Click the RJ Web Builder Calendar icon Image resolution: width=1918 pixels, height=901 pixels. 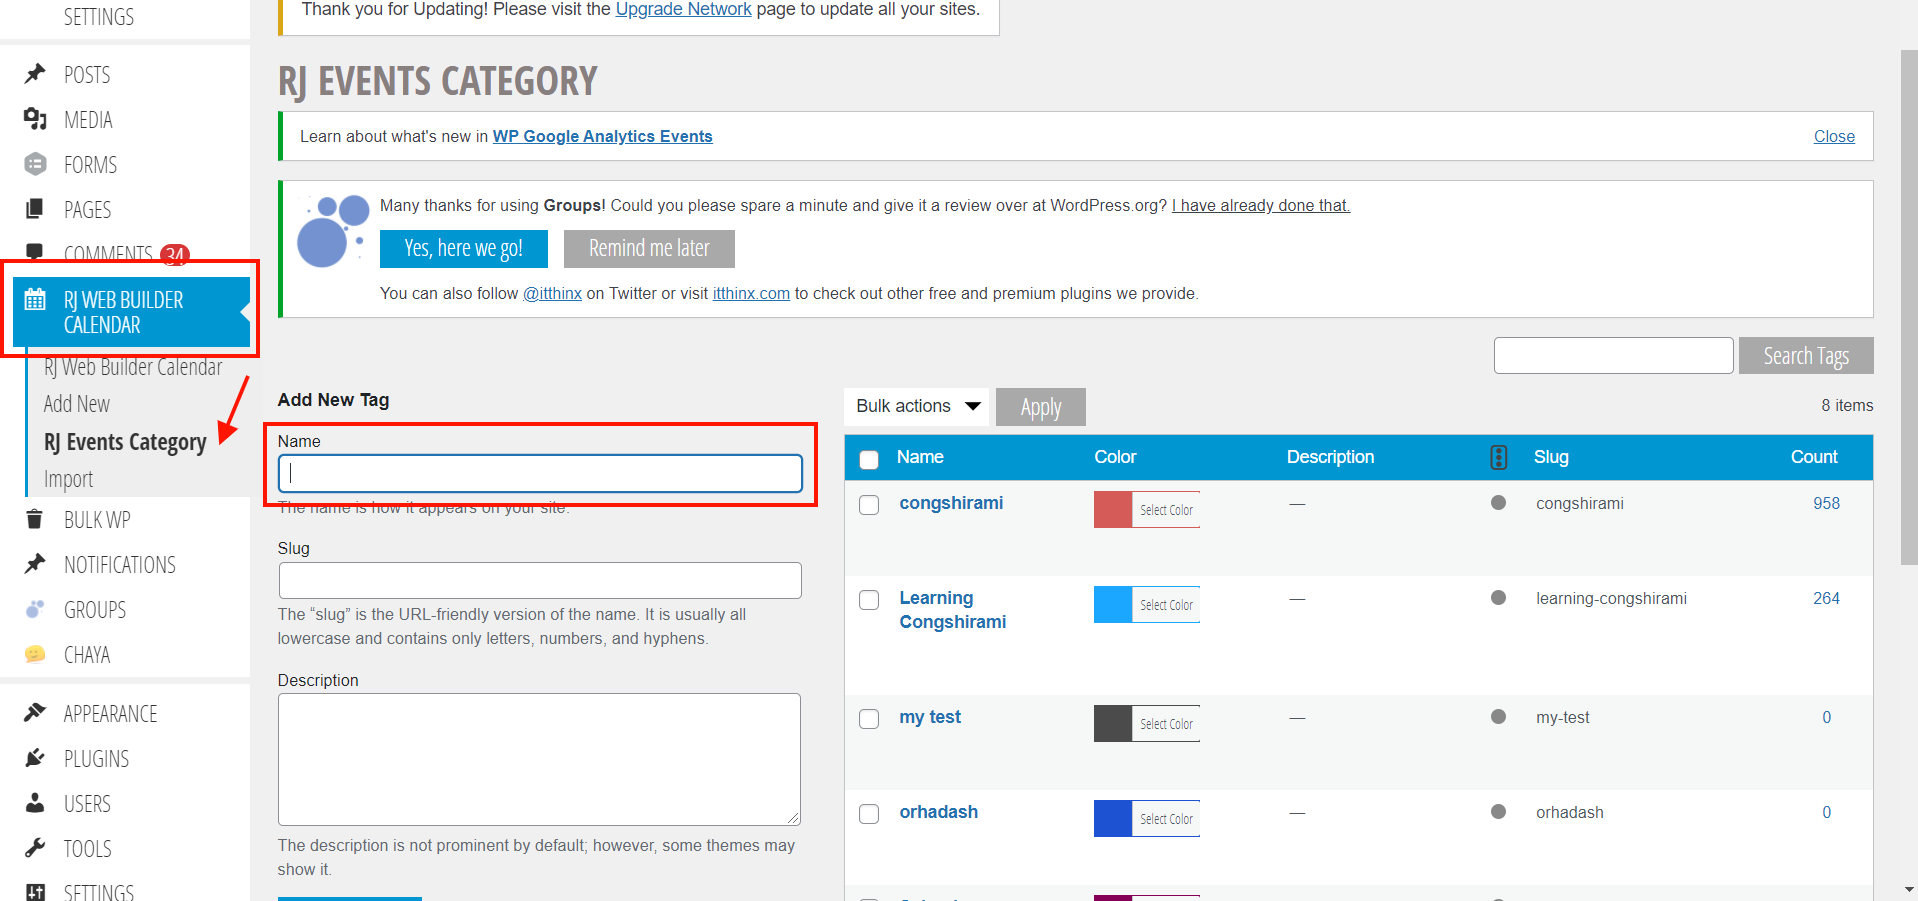(35, 300)
